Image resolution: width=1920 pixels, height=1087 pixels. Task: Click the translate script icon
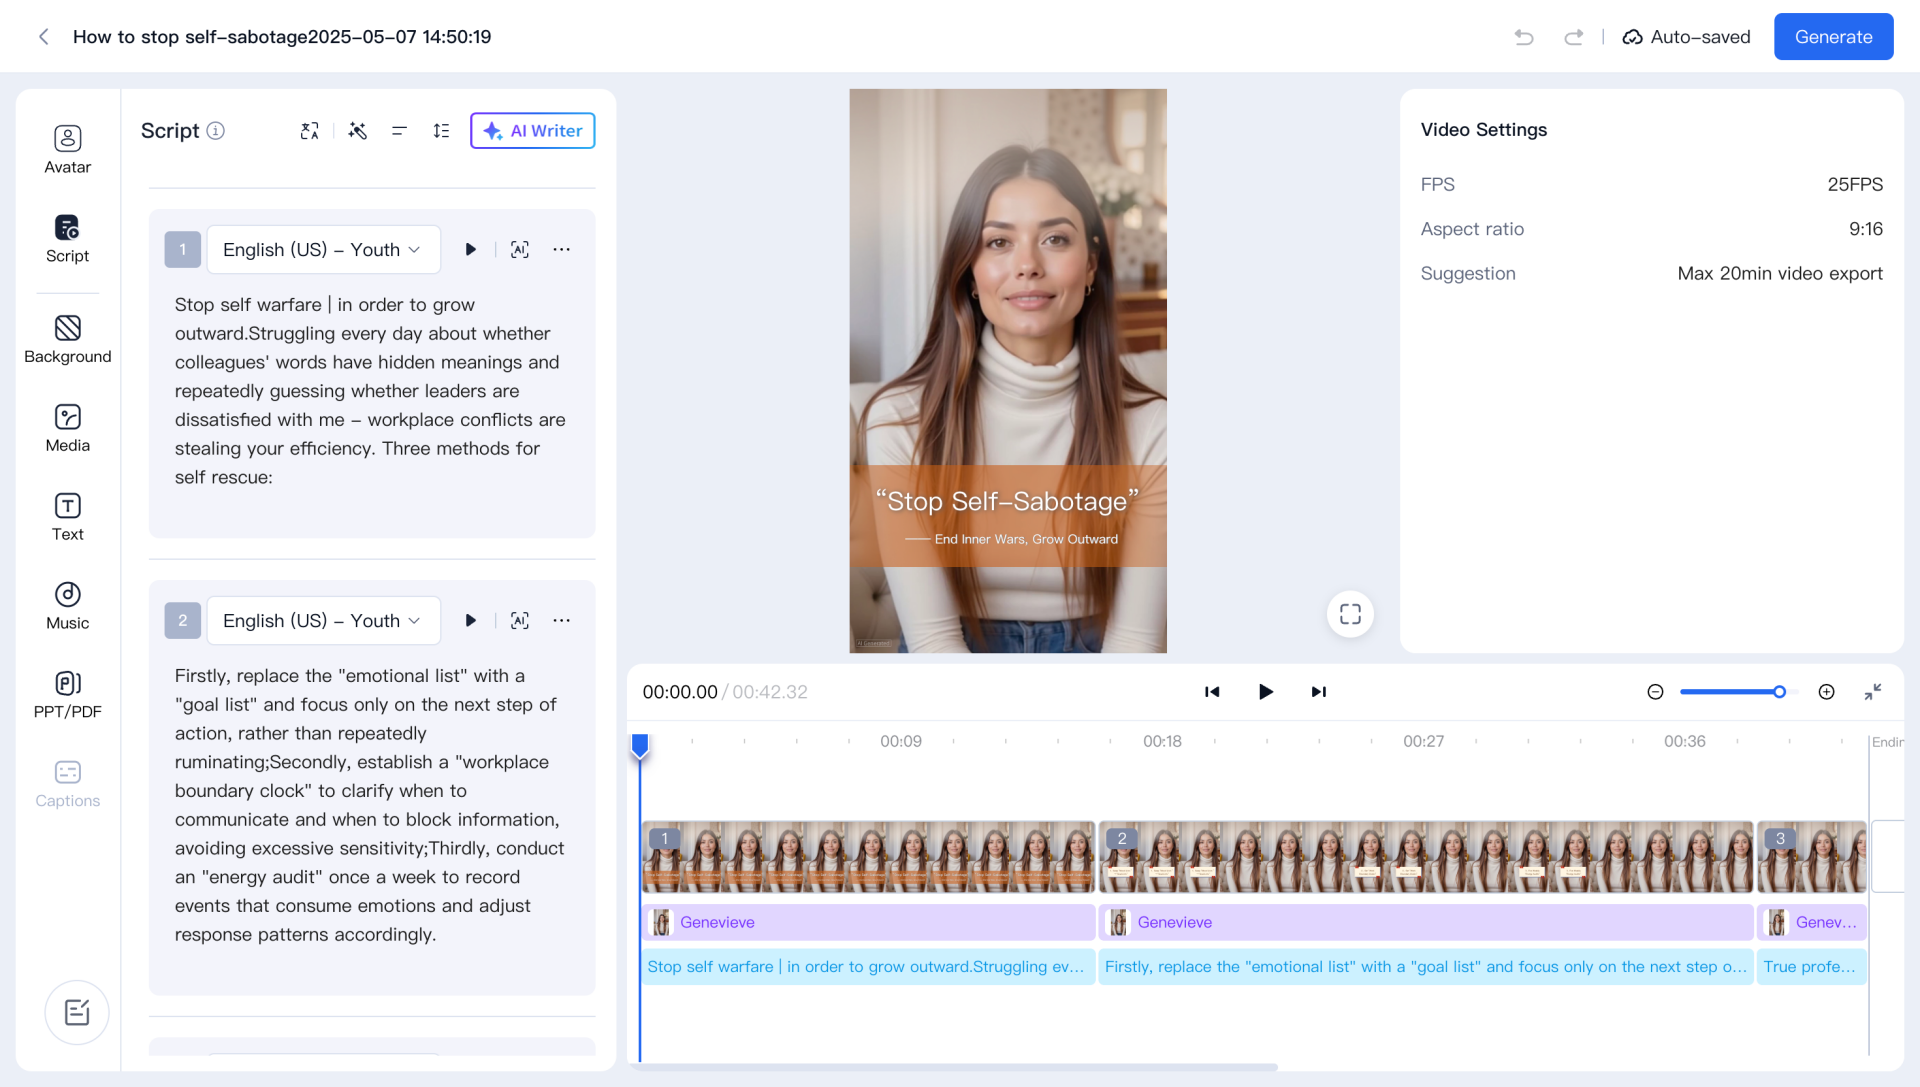[309, 131]
